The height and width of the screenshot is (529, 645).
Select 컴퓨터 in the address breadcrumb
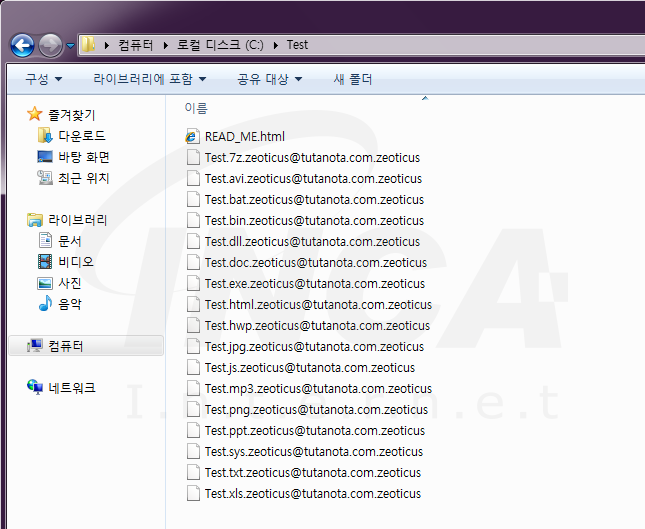point(136,44)
